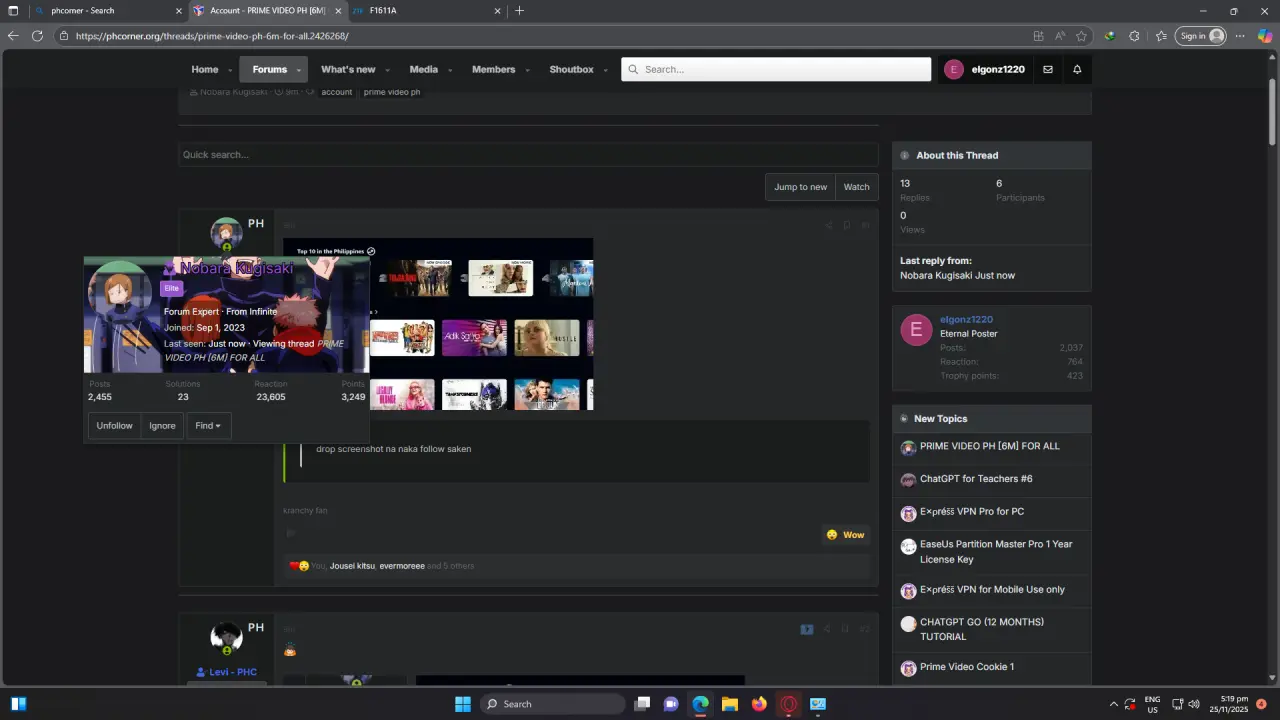Click Ignore in the member card
Viewport: 1280px width, 720px height.
(162, 426)
